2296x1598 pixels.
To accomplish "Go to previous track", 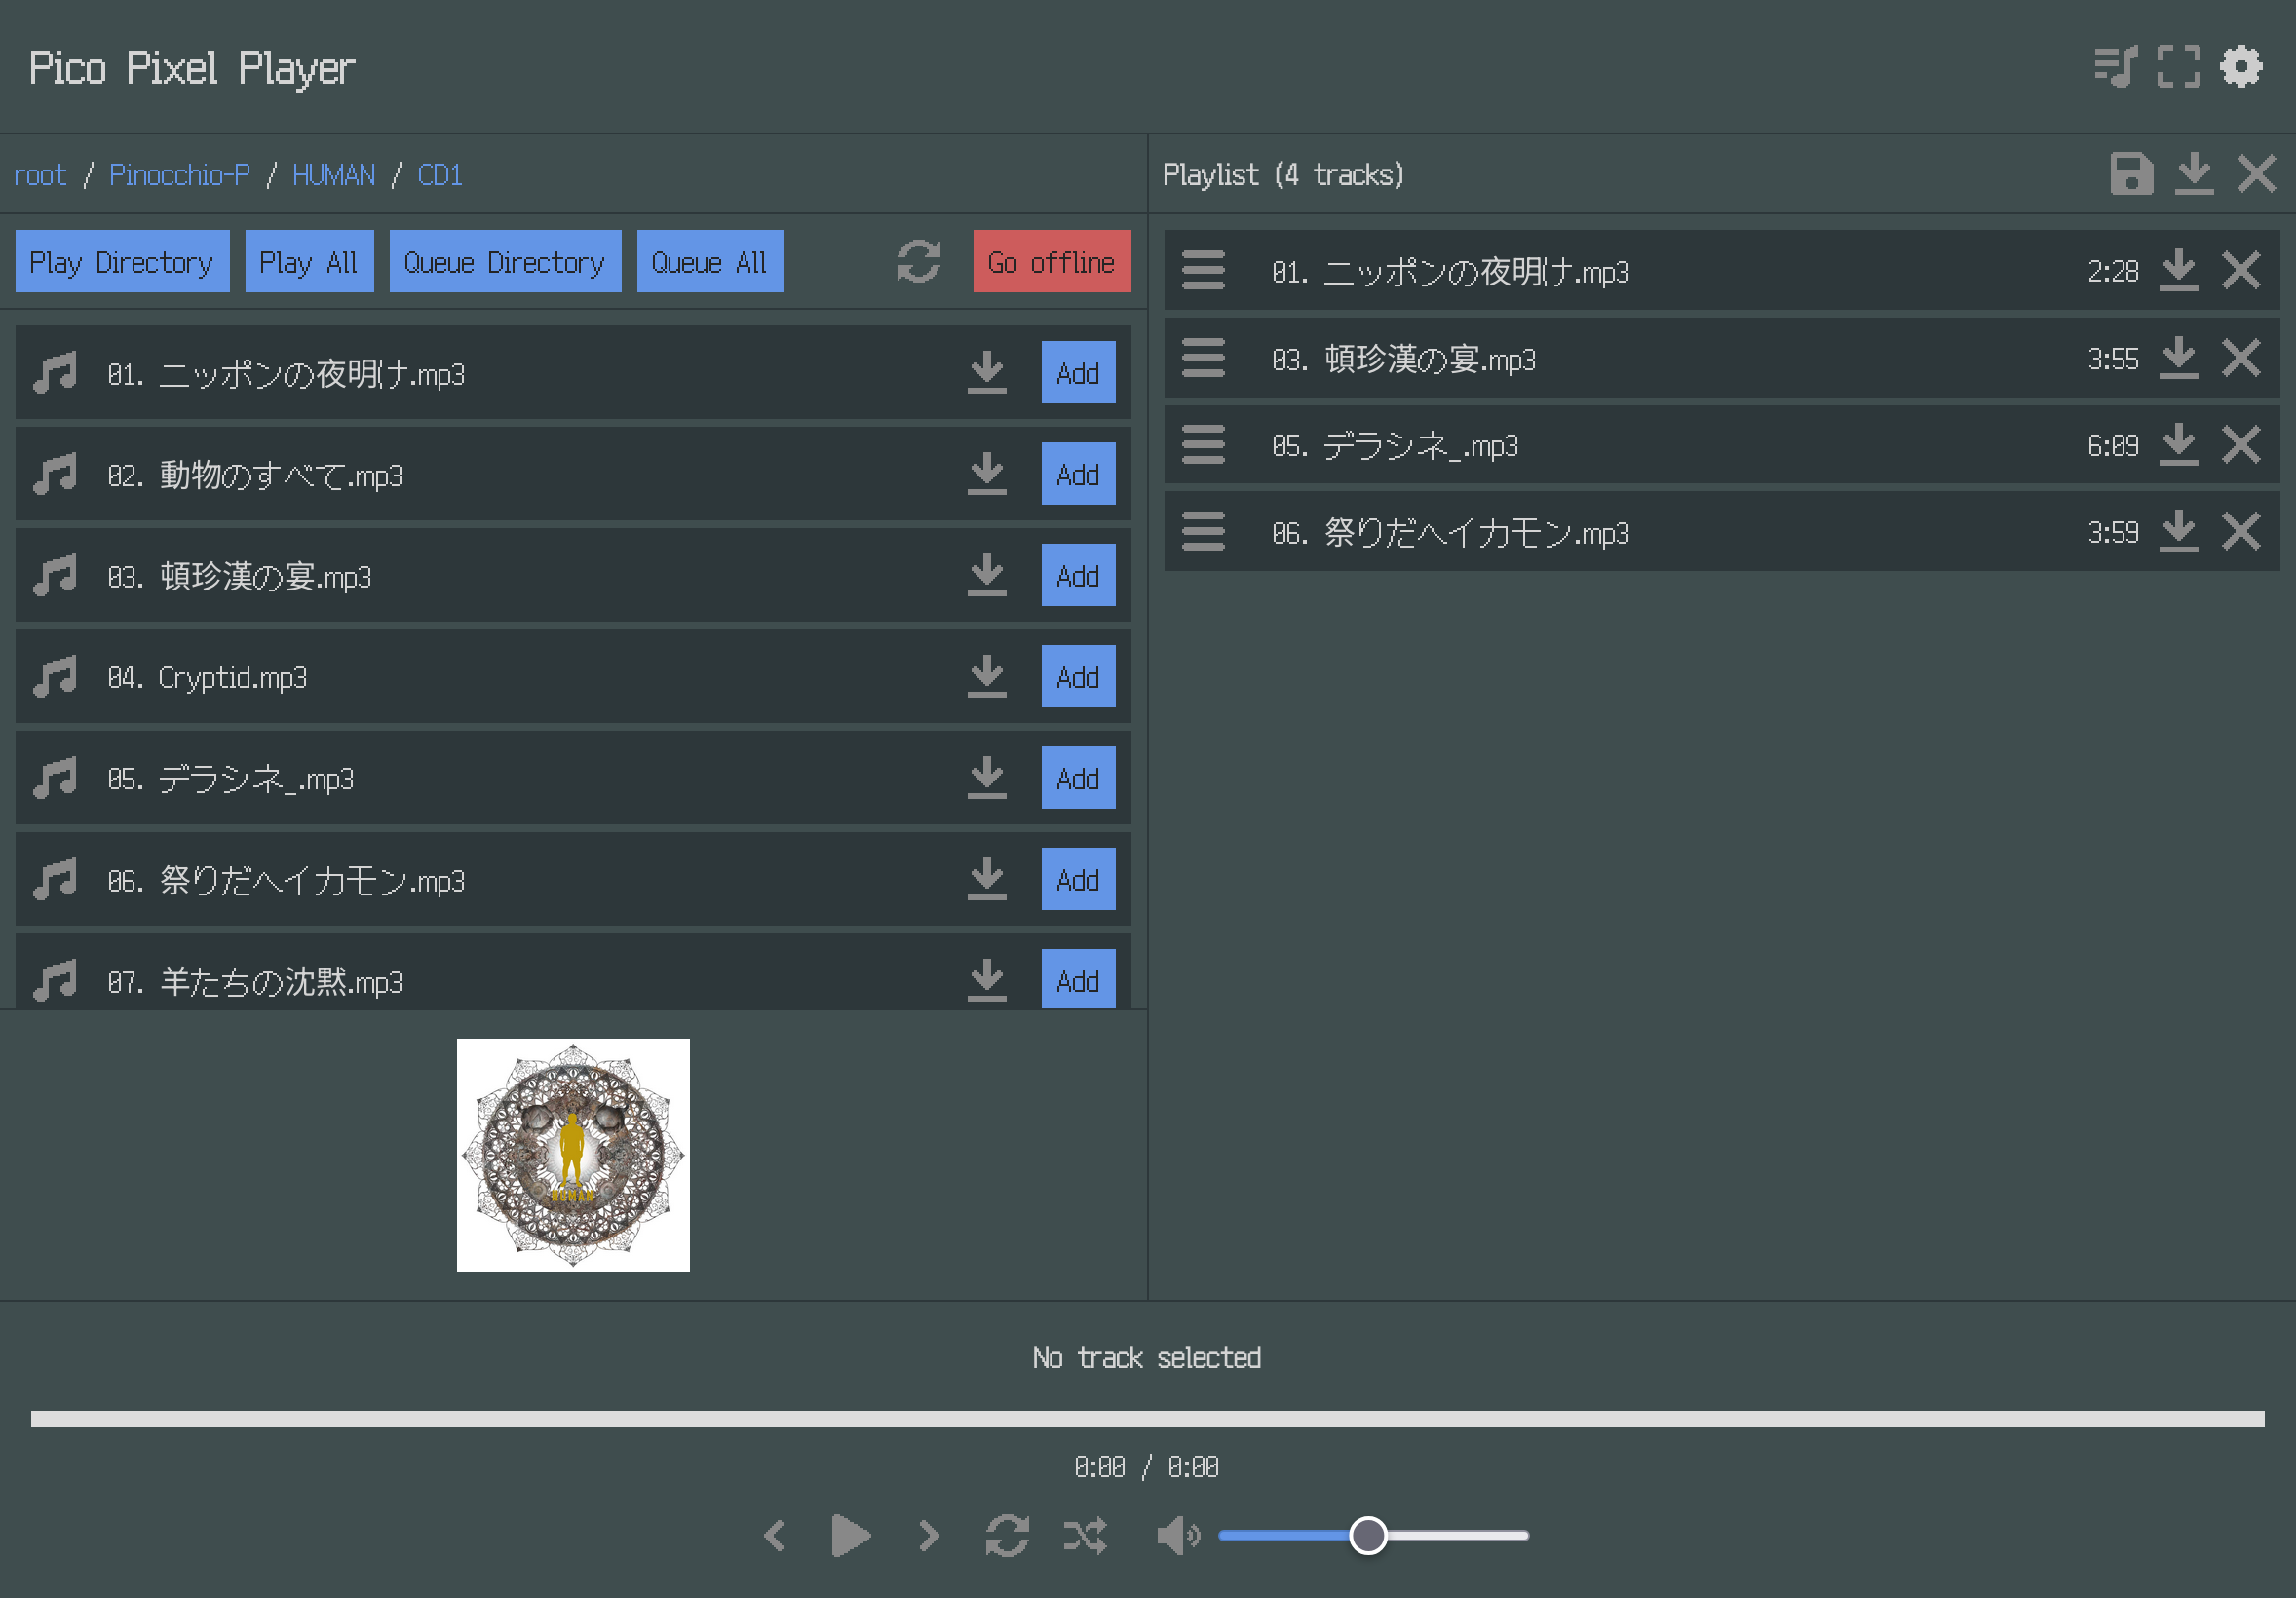I will pyautogui.click(x=774, y=1535).
